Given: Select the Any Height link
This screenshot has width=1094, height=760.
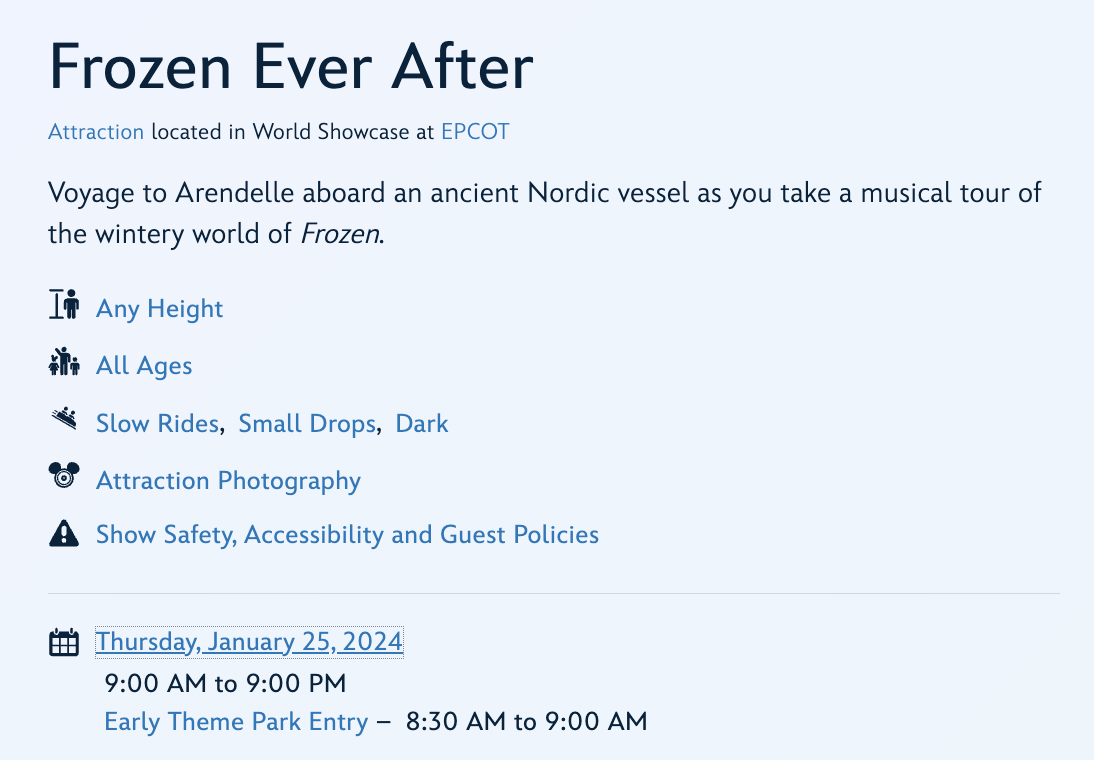Looking at the screenshot, I should tap(159, 309).
